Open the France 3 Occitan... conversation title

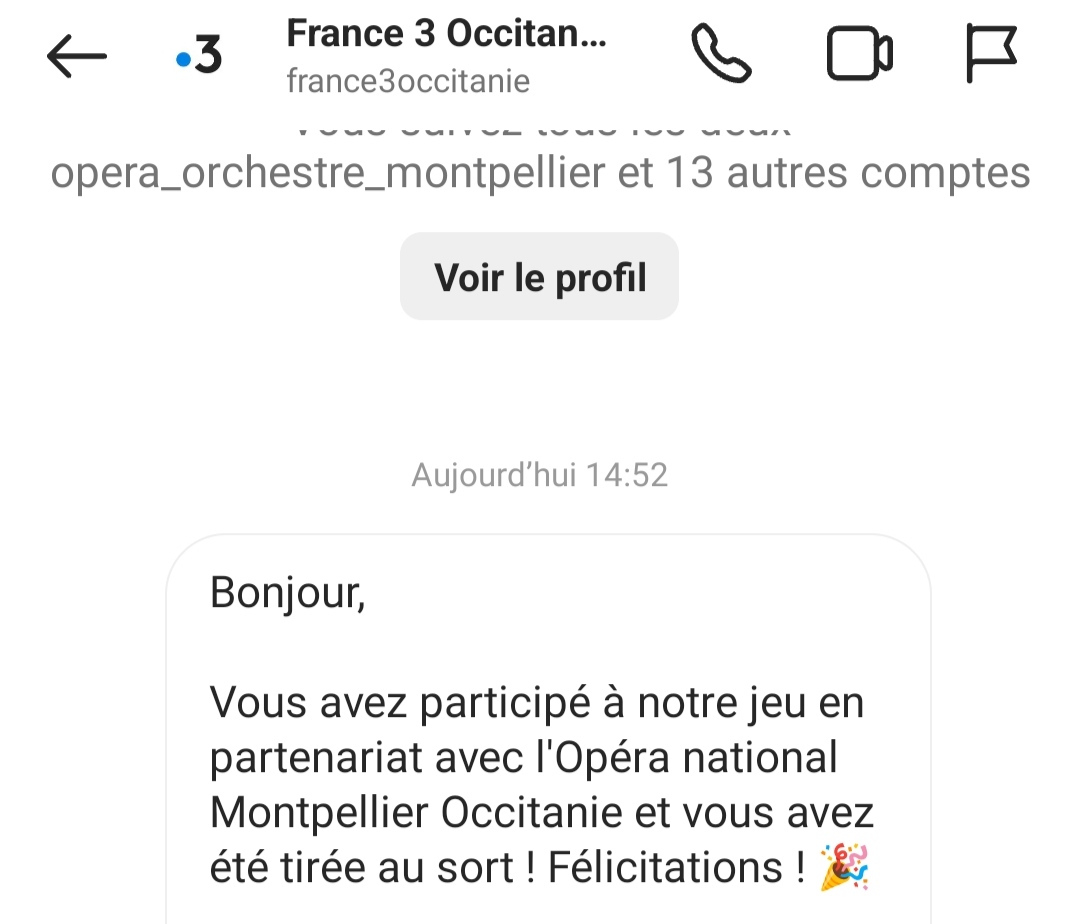446,33
